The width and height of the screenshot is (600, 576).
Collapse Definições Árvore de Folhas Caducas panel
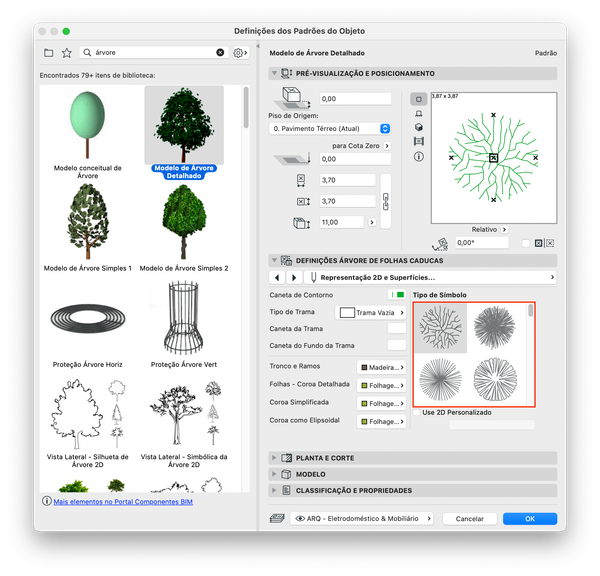coord(274,260)
